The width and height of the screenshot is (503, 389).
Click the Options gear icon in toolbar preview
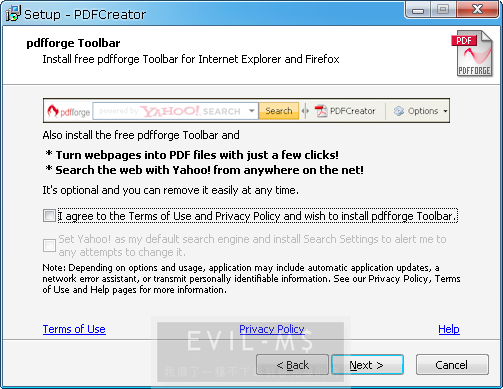(x=399, y=111)
